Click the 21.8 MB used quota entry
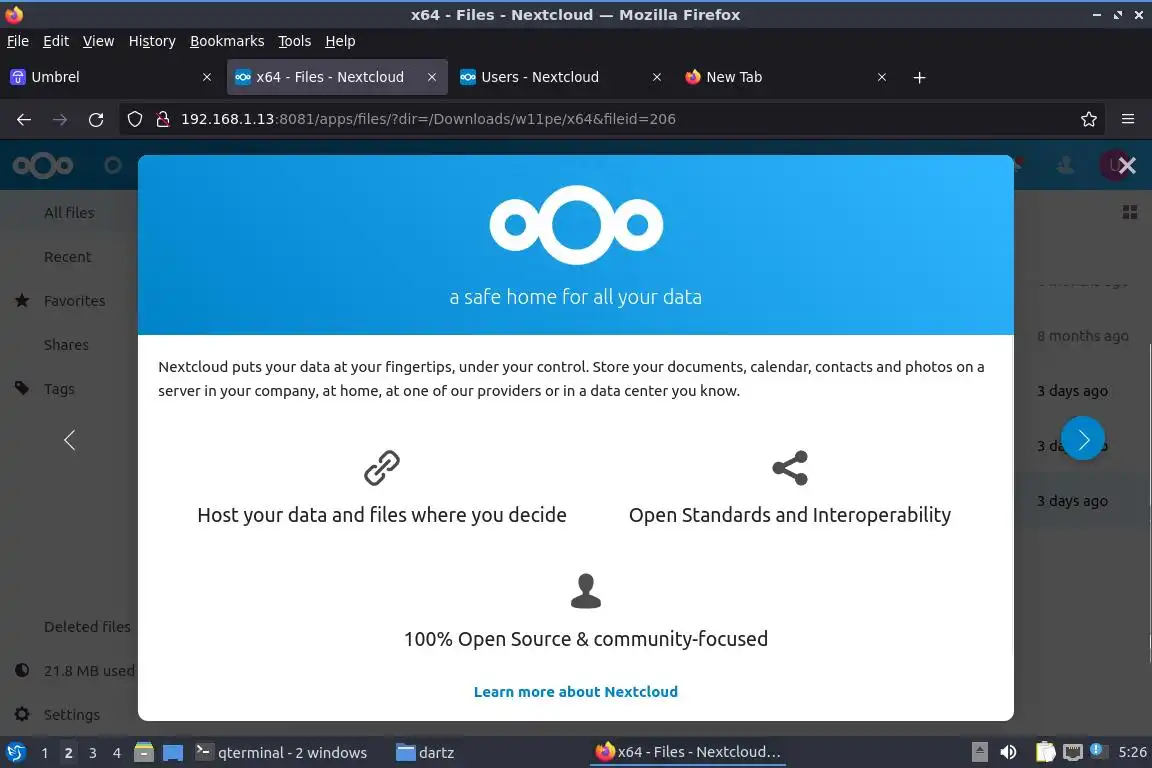This screenshot has width=1152, height=768. pos(89,671)
